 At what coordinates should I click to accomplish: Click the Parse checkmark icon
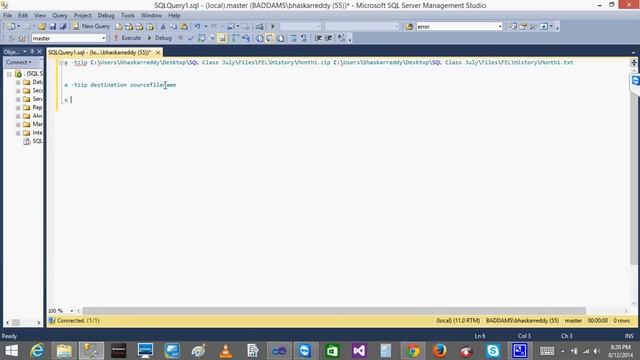[x=191, y=38]
